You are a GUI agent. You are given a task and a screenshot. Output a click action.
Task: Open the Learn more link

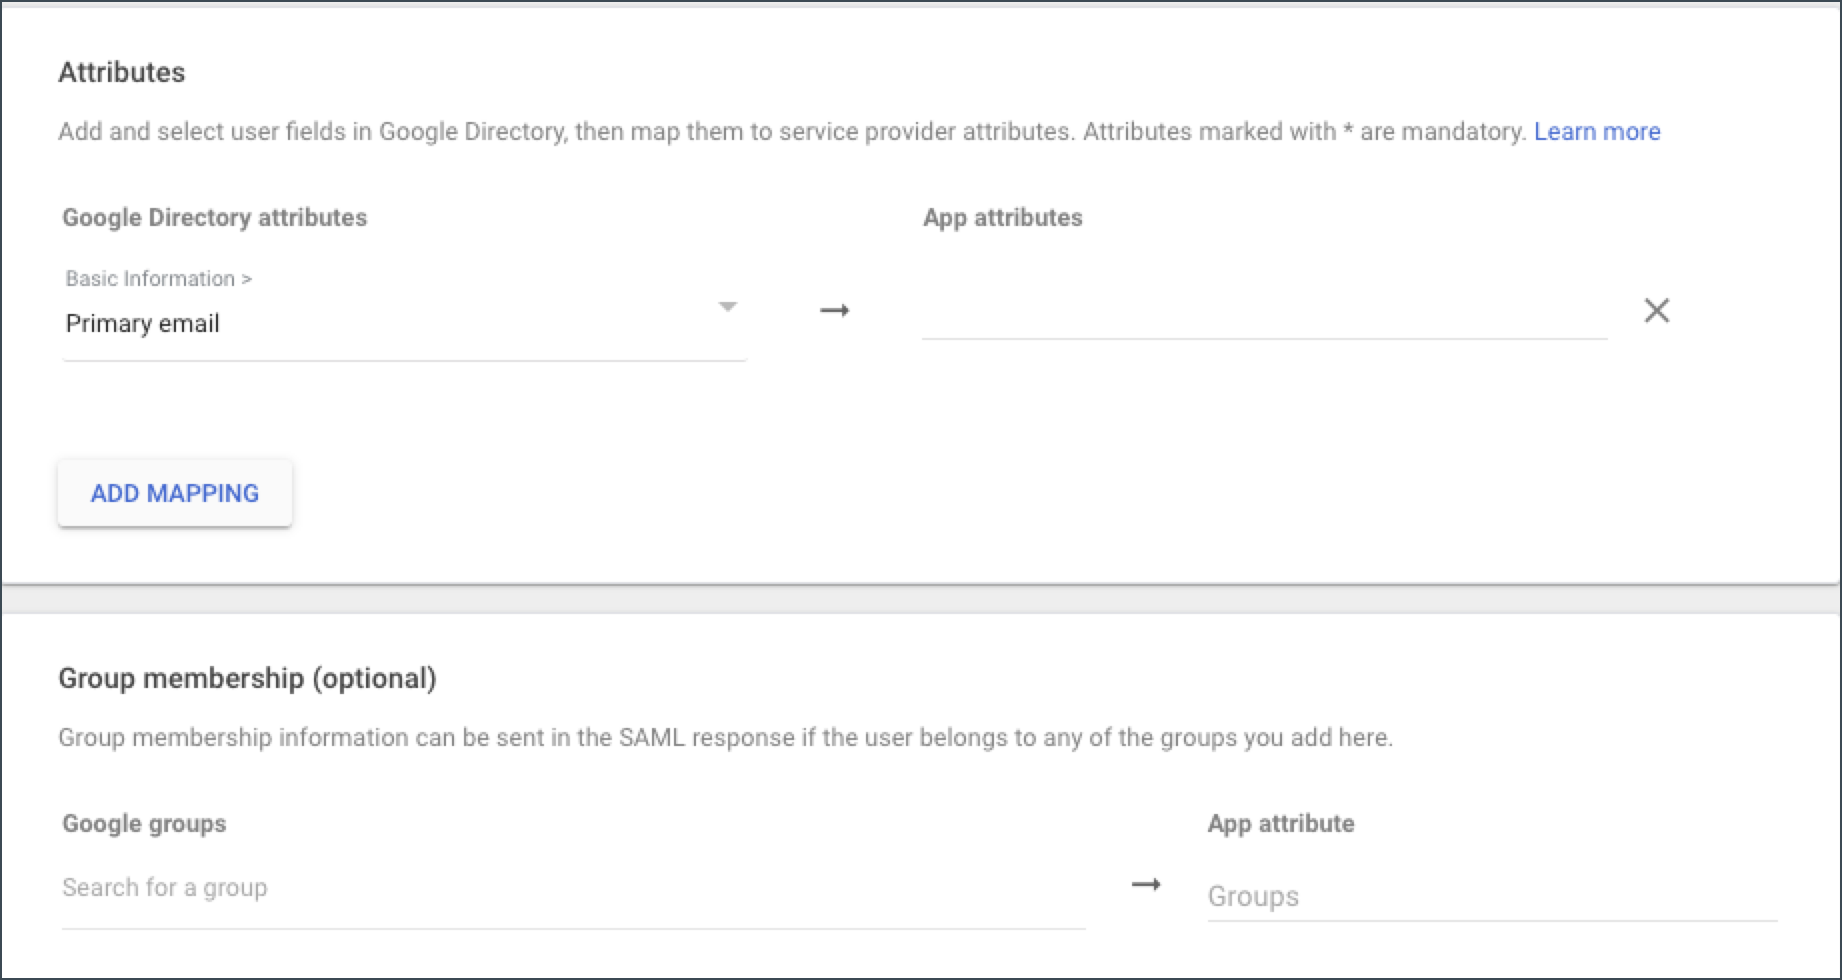[x=1596, y=132]
